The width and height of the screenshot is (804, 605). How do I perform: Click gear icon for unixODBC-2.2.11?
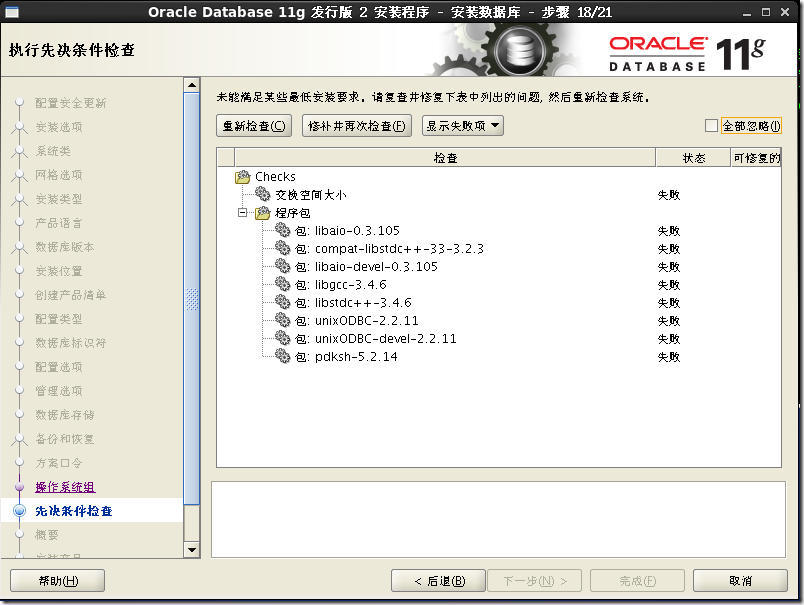click(x=283, y=319)
